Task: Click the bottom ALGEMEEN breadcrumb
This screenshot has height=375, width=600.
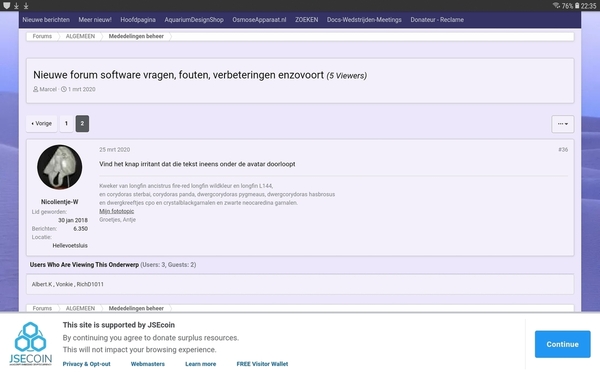Action: (80, 308)
